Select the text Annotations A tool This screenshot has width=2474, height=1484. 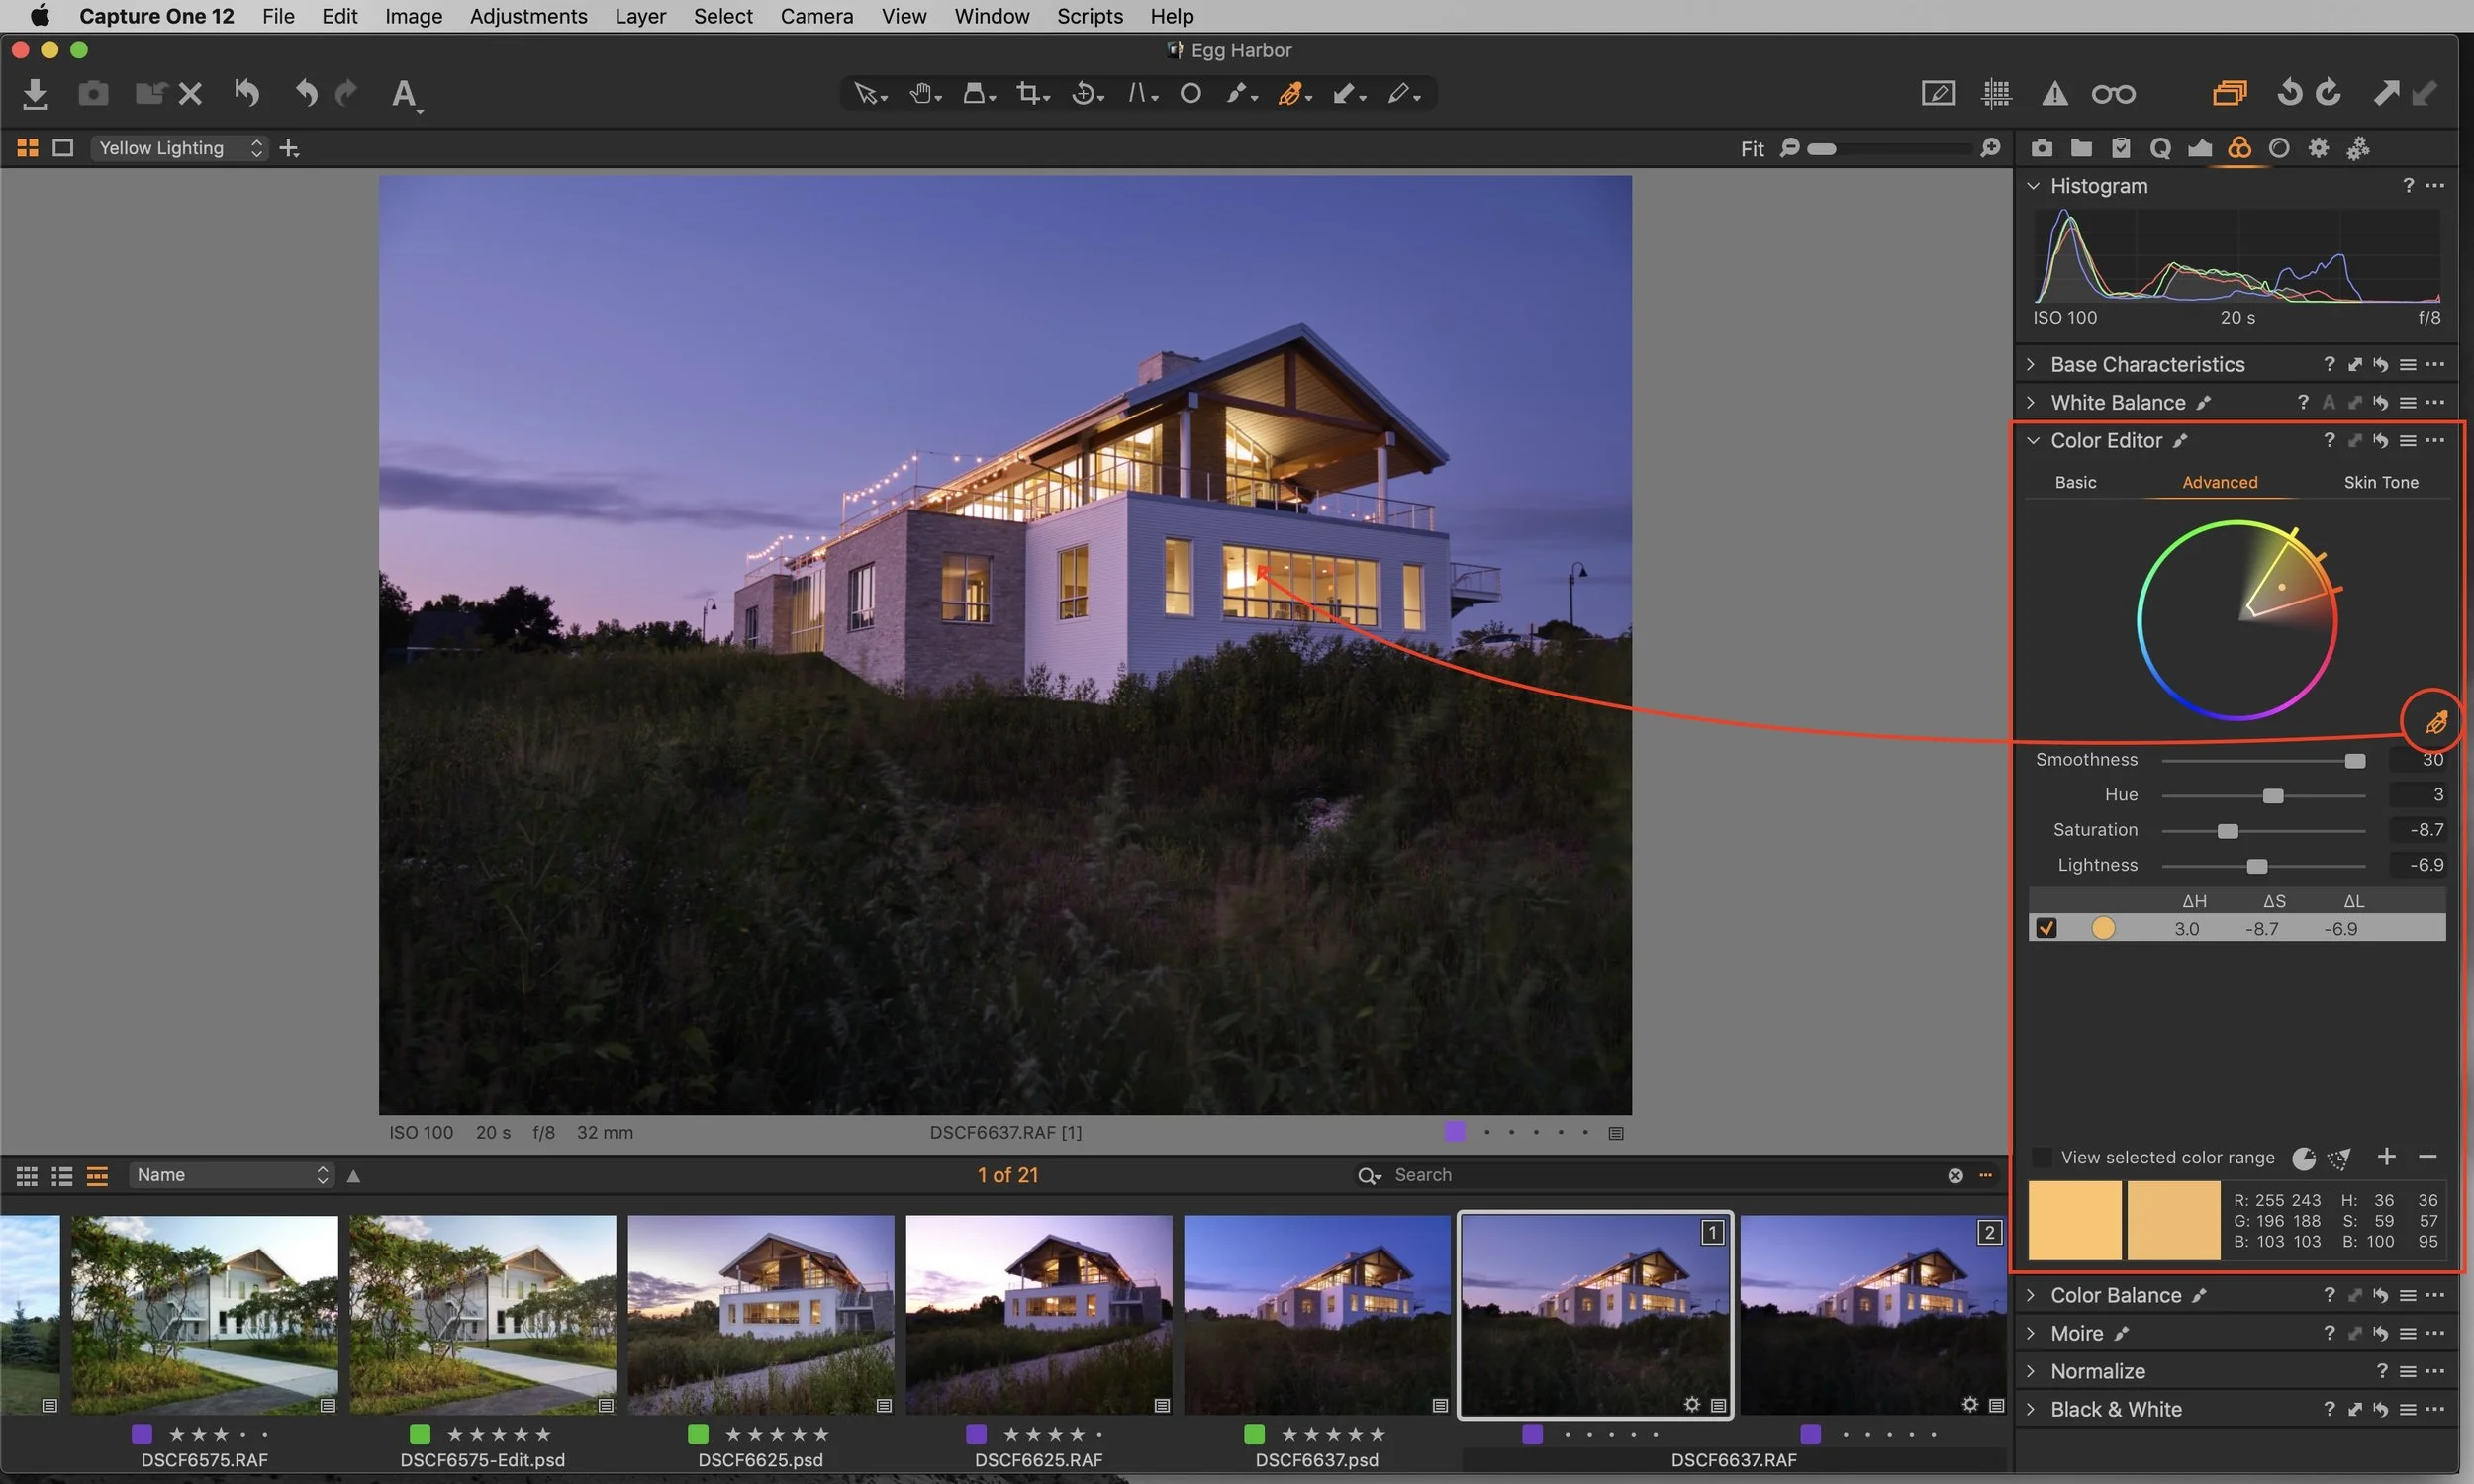404,94
